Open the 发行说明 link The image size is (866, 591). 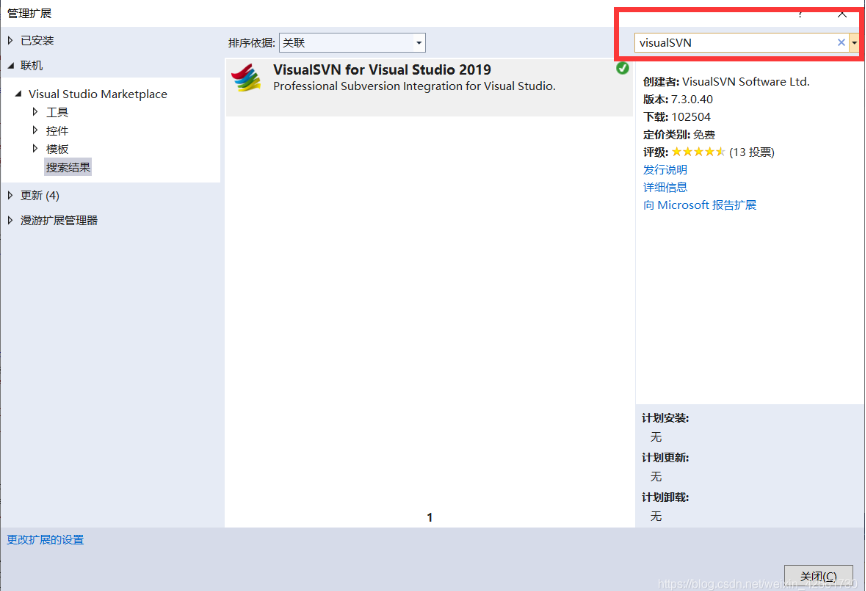(x=665, y=170)
